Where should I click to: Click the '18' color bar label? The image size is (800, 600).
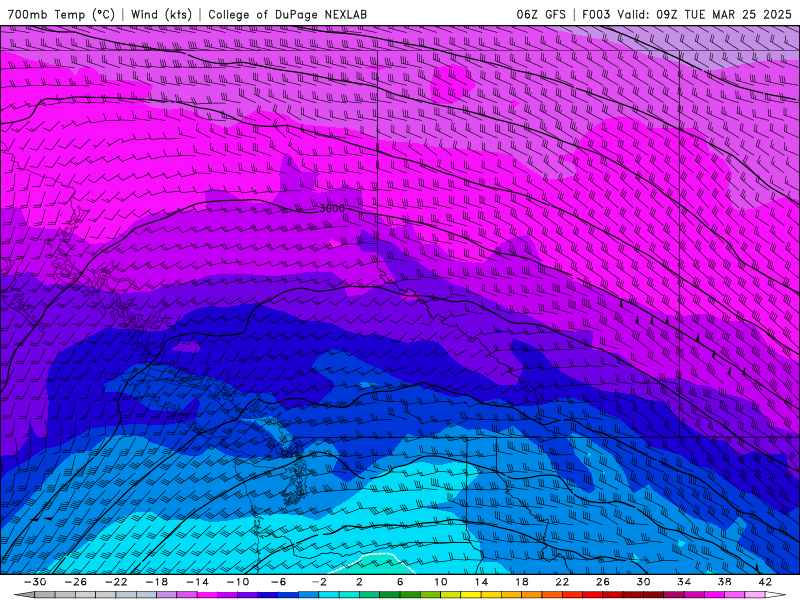[x=521, y=582]
